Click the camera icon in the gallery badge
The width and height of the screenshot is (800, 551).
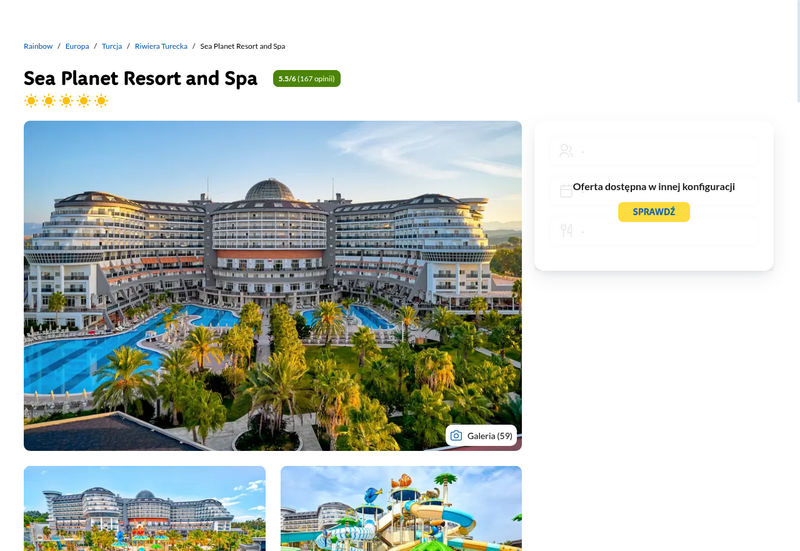(x=456, y=435)
